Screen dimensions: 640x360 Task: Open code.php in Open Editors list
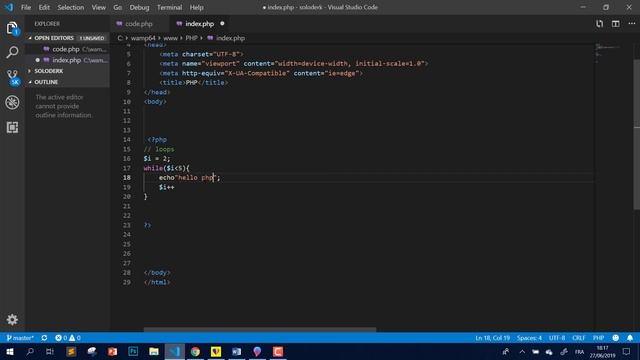[67, 49]
